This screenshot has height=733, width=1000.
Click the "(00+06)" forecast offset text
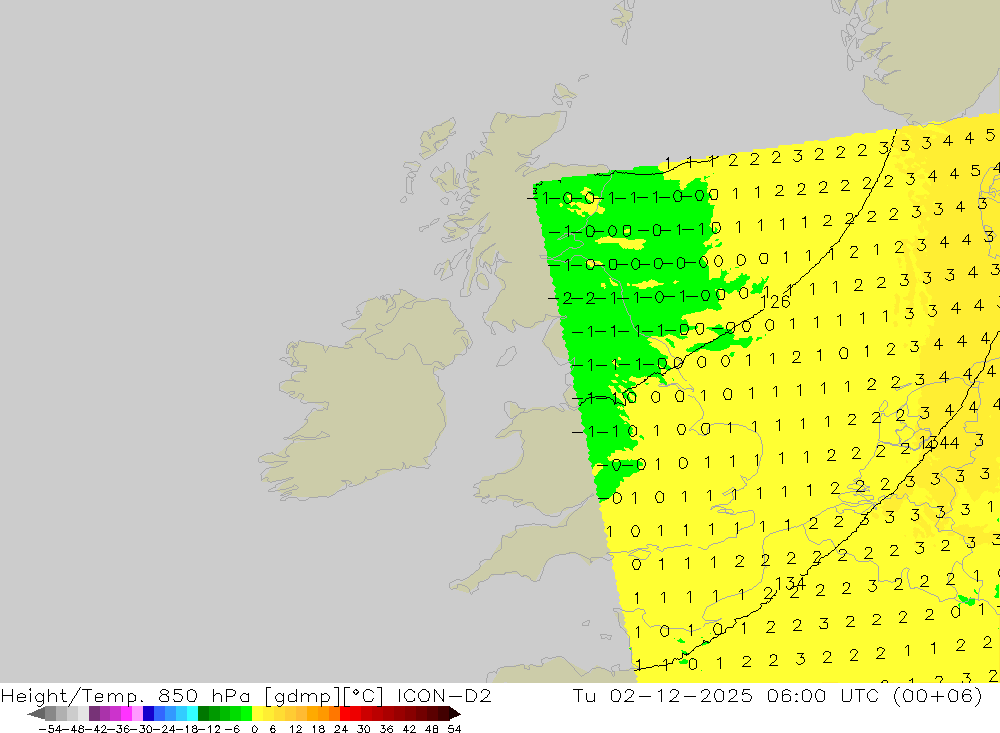(x=938, y=696)
